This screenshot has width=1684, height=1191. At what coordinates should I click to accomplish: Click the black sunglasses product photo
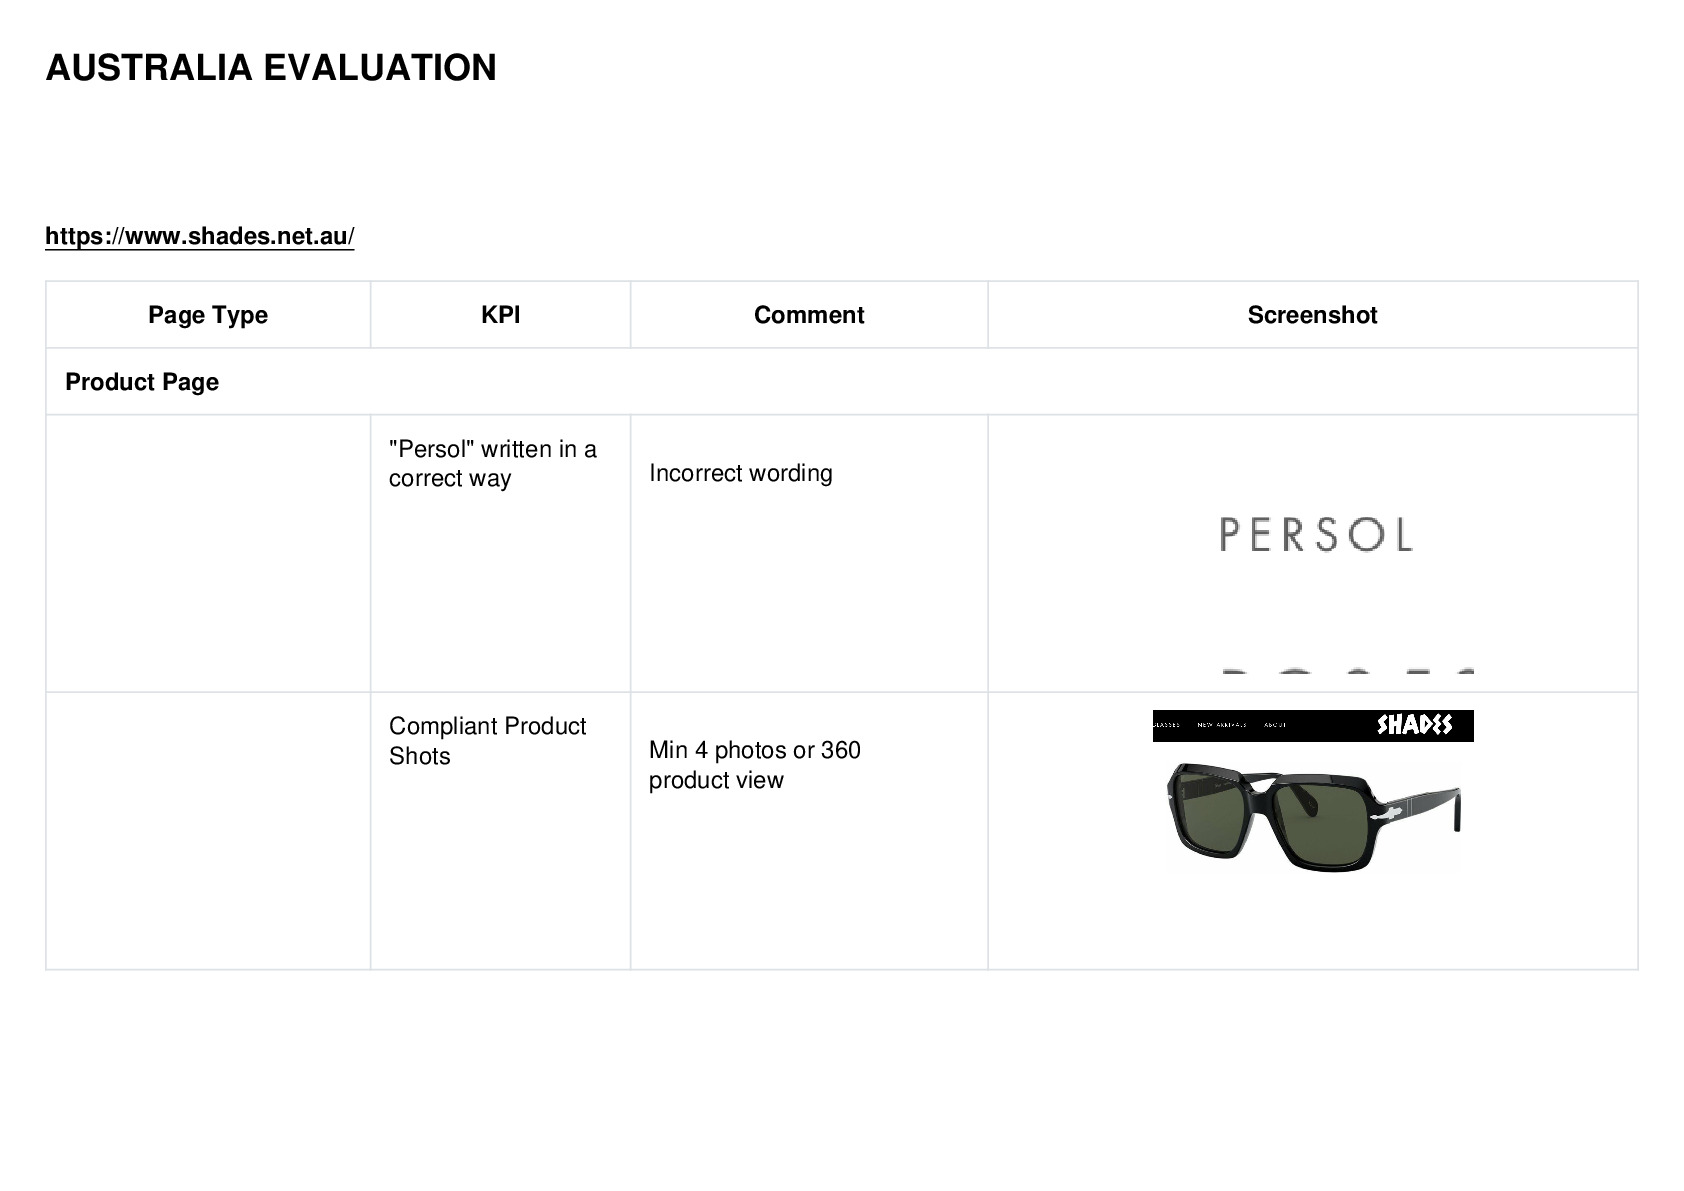1313,817
